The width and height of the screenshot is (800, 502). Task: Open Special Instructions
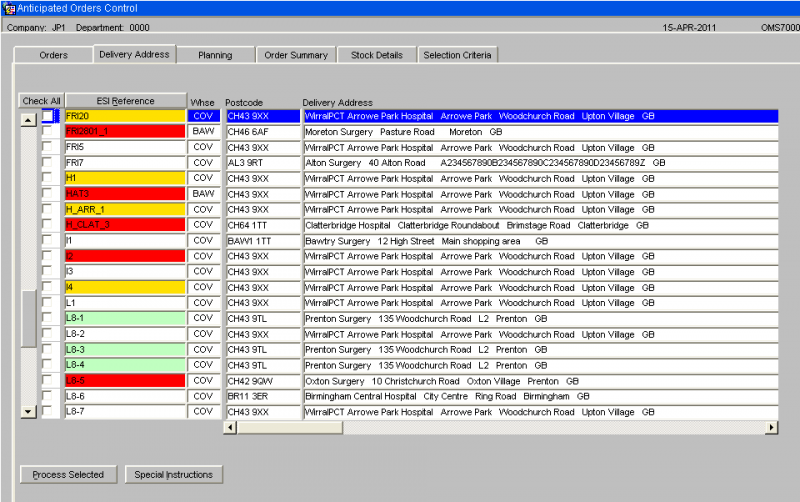(x=173, y=474)
